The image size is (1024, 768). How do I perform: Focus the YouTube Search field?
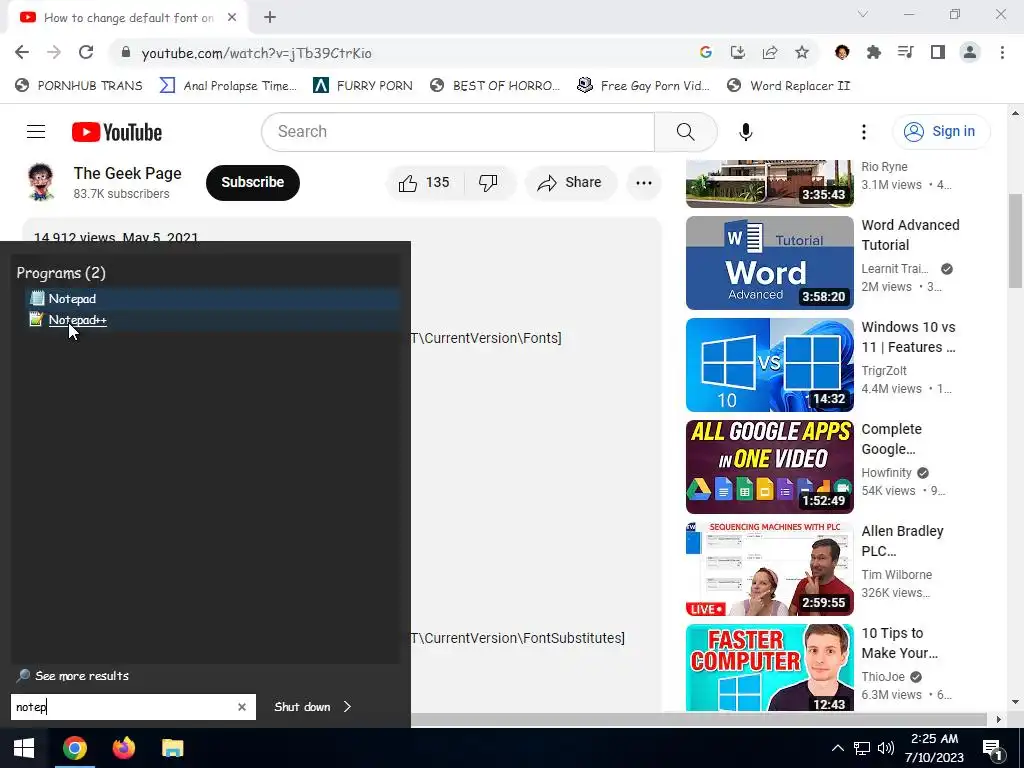458,131
